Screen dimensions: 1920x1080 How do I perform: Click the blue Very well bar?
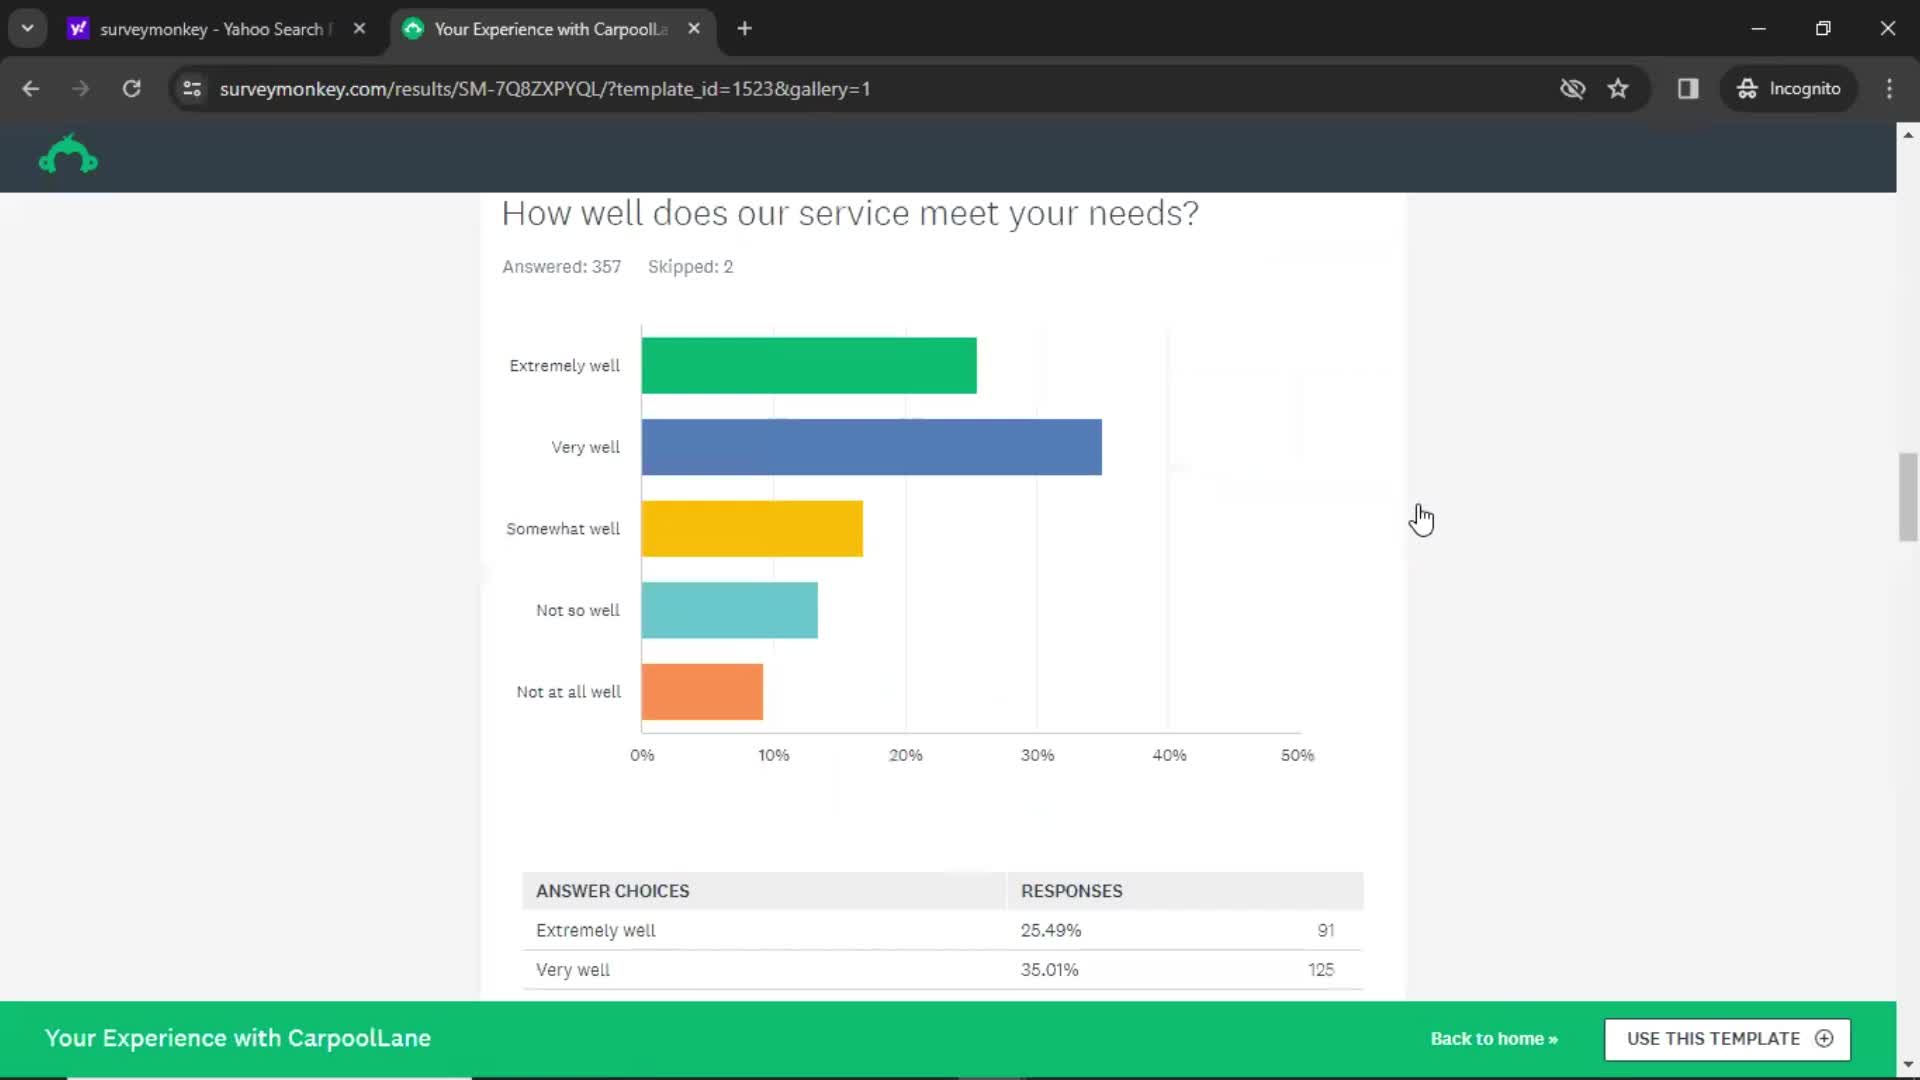[x=872, y=447]
